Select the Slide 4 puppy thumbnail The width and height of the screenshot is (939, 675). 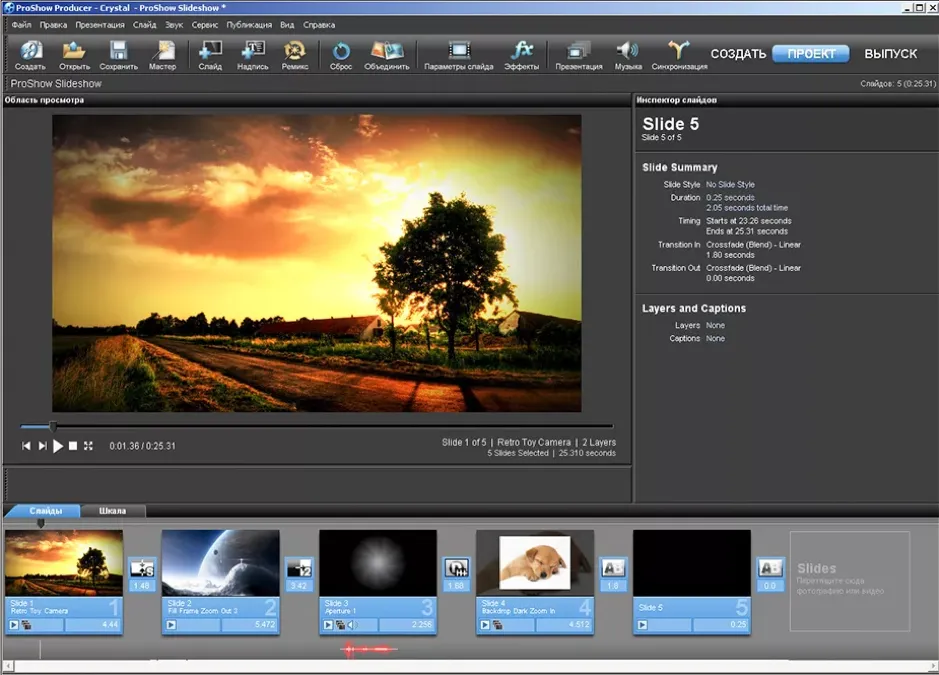535,562
